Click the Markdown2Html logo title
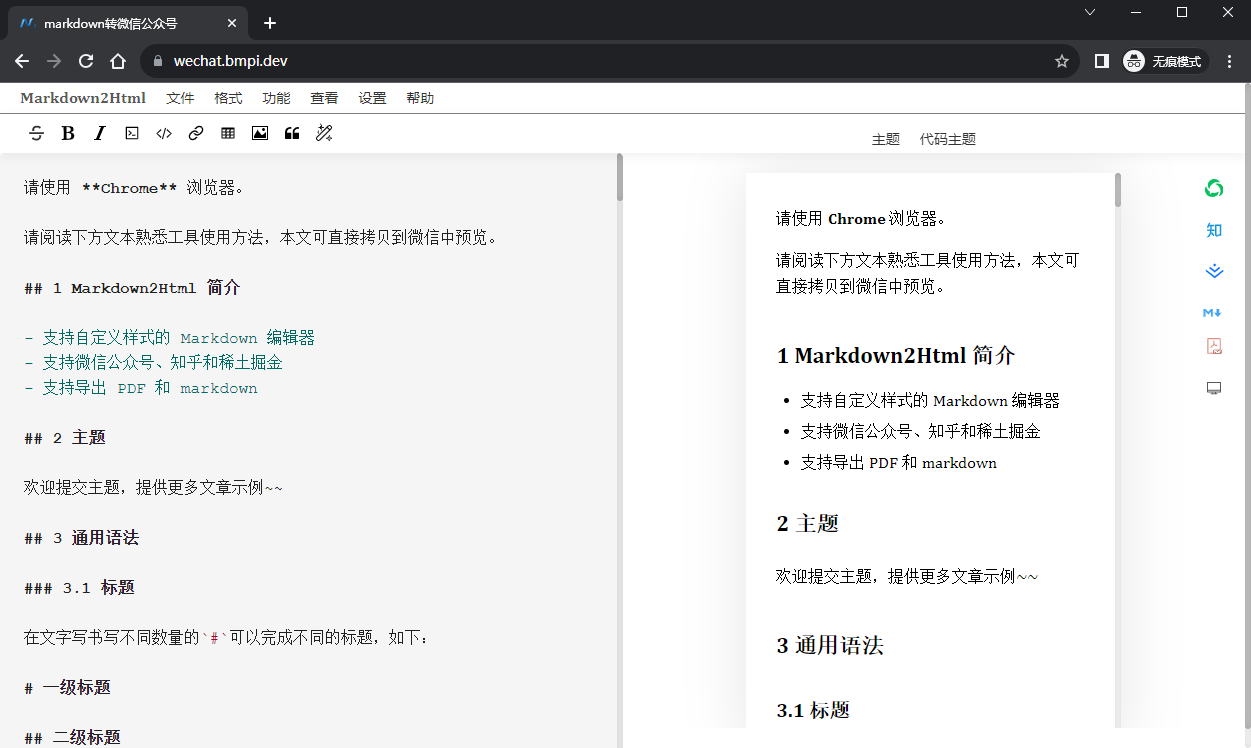This screenshot has height=748, width=1251. pyautogui.click(x=83, y=98)
